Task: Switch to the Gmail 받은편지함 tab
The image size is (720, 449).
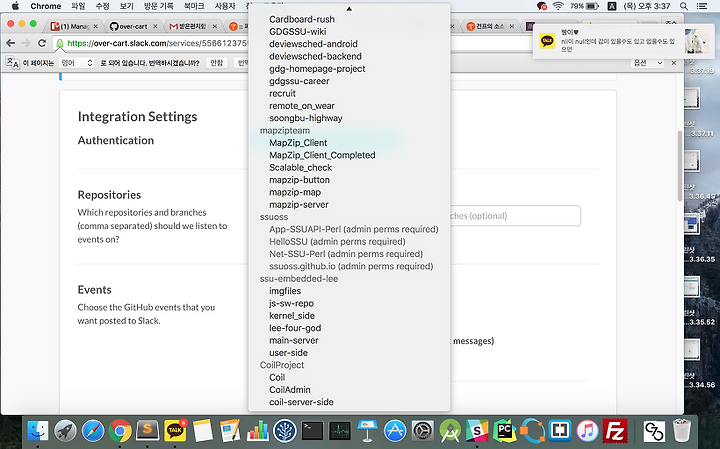Action: tap(193, 26)
